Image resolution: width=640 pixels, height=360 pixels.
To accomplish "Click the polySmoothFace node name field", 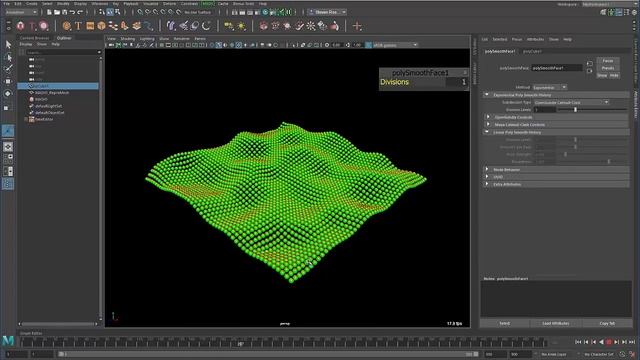I will click(556, 68).
